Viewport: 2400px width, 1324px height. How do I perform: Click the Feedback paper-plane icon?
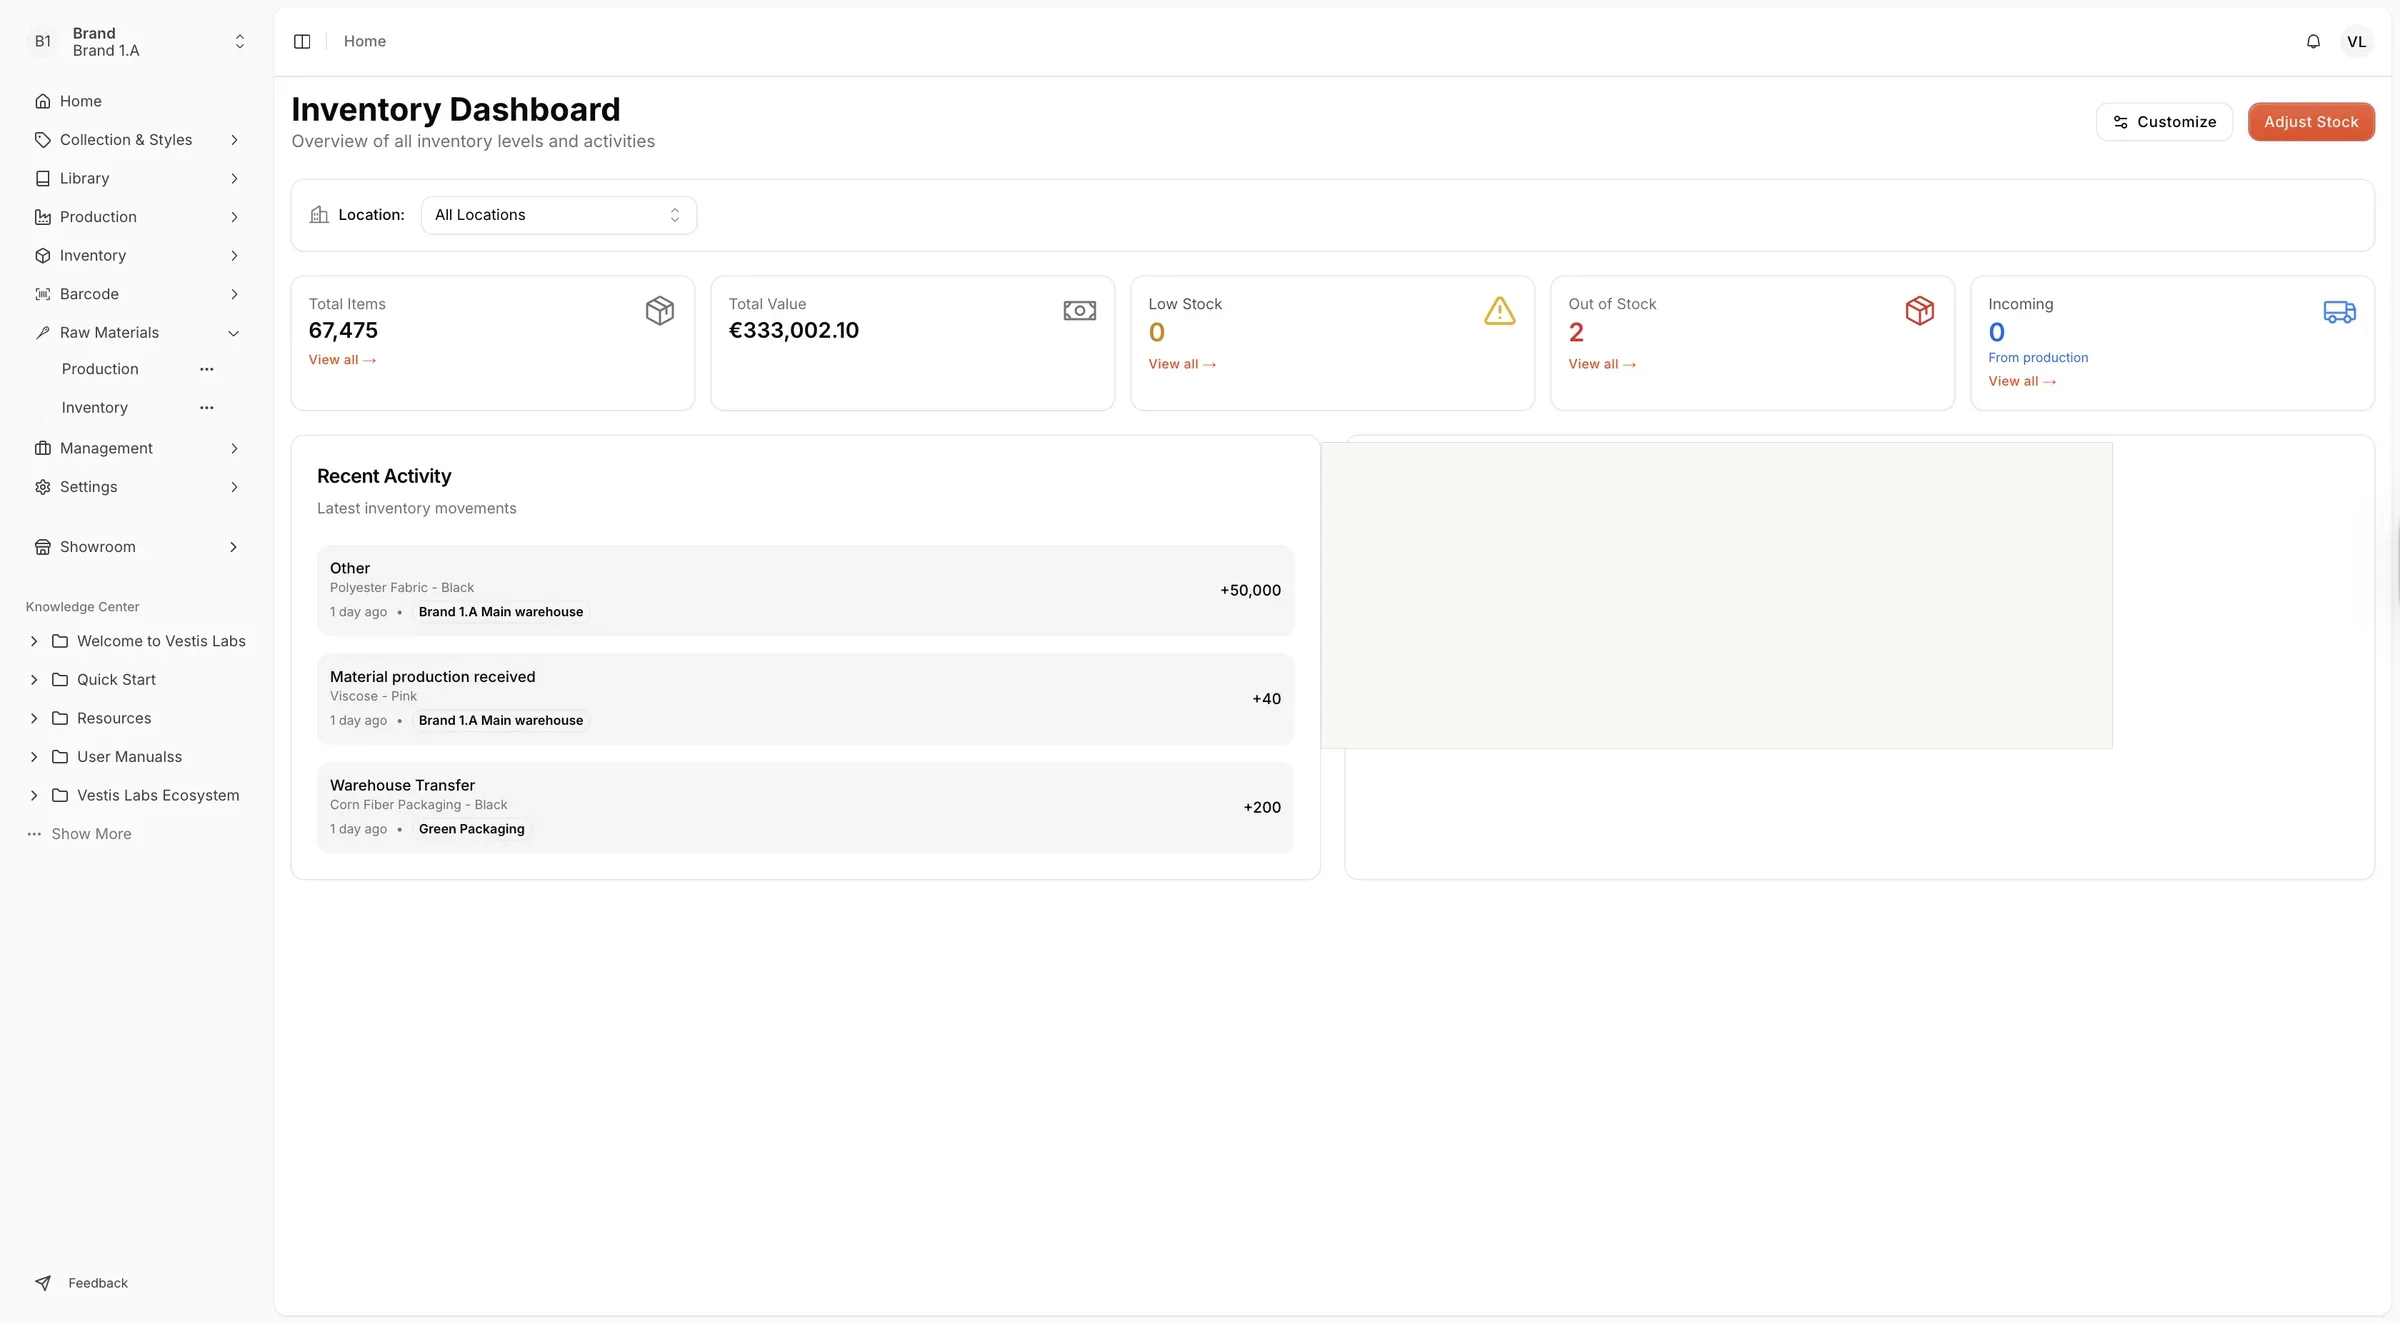pos(42,1283)
